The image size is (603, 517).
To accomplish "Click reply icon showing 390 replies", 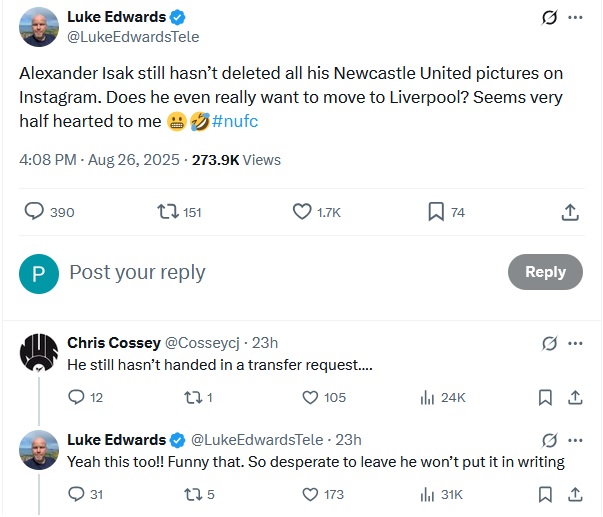I will [x=34, y=212].
